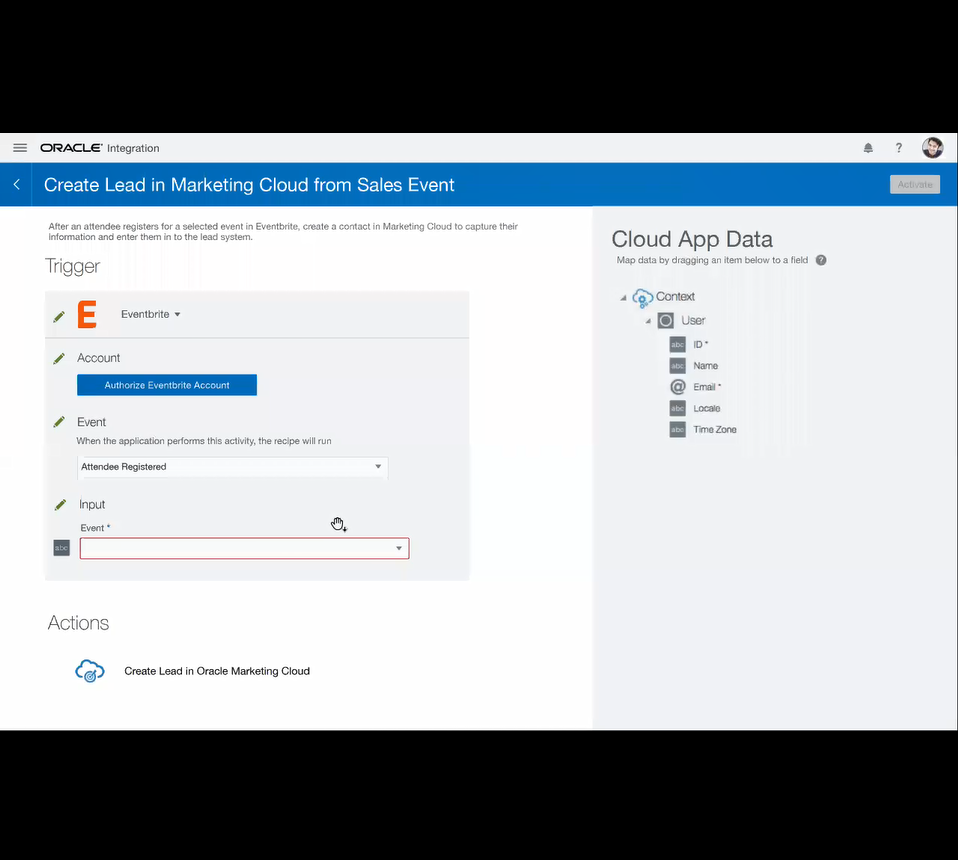958x860 pixels.
Task: Click the Trigger section heading
Action: [72, 266]
